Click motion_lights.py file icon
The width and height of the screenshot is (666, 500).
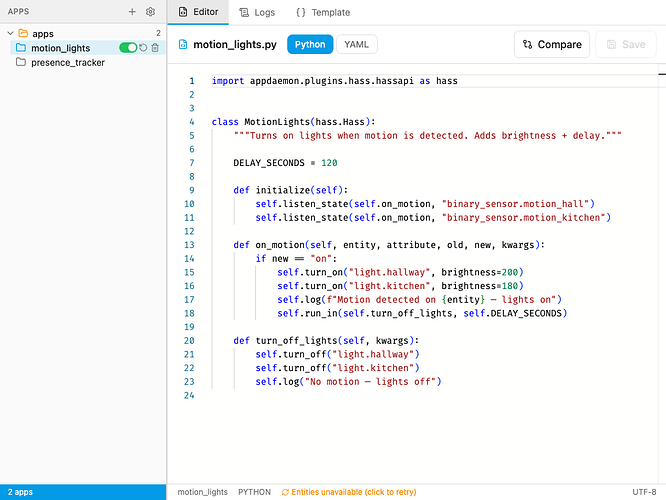(x=183, y=44)
